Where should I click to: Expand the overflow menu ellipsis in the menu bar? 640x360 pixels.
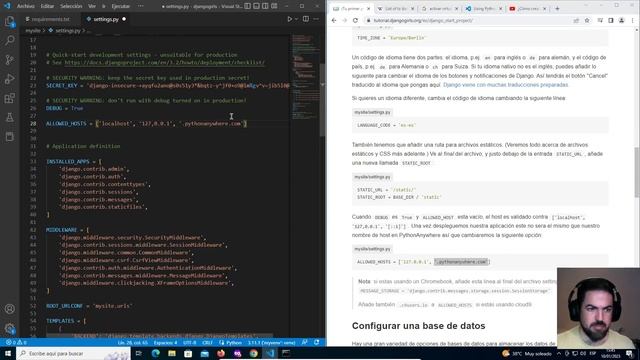click(x=141, y=6)
